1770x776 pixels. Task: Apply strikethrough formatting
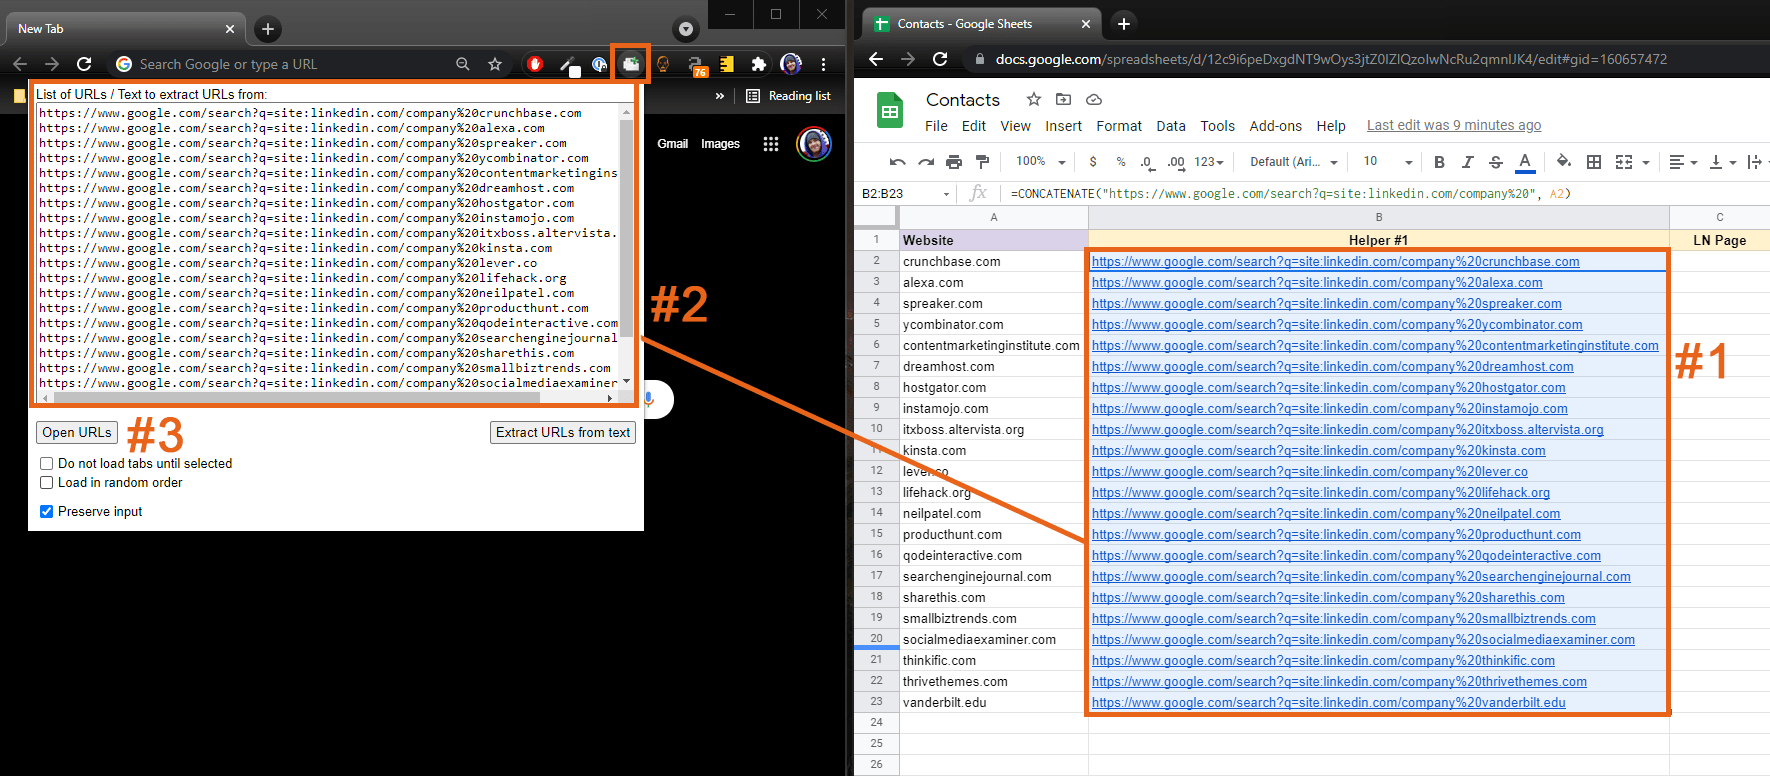(x=1496, y=162)
